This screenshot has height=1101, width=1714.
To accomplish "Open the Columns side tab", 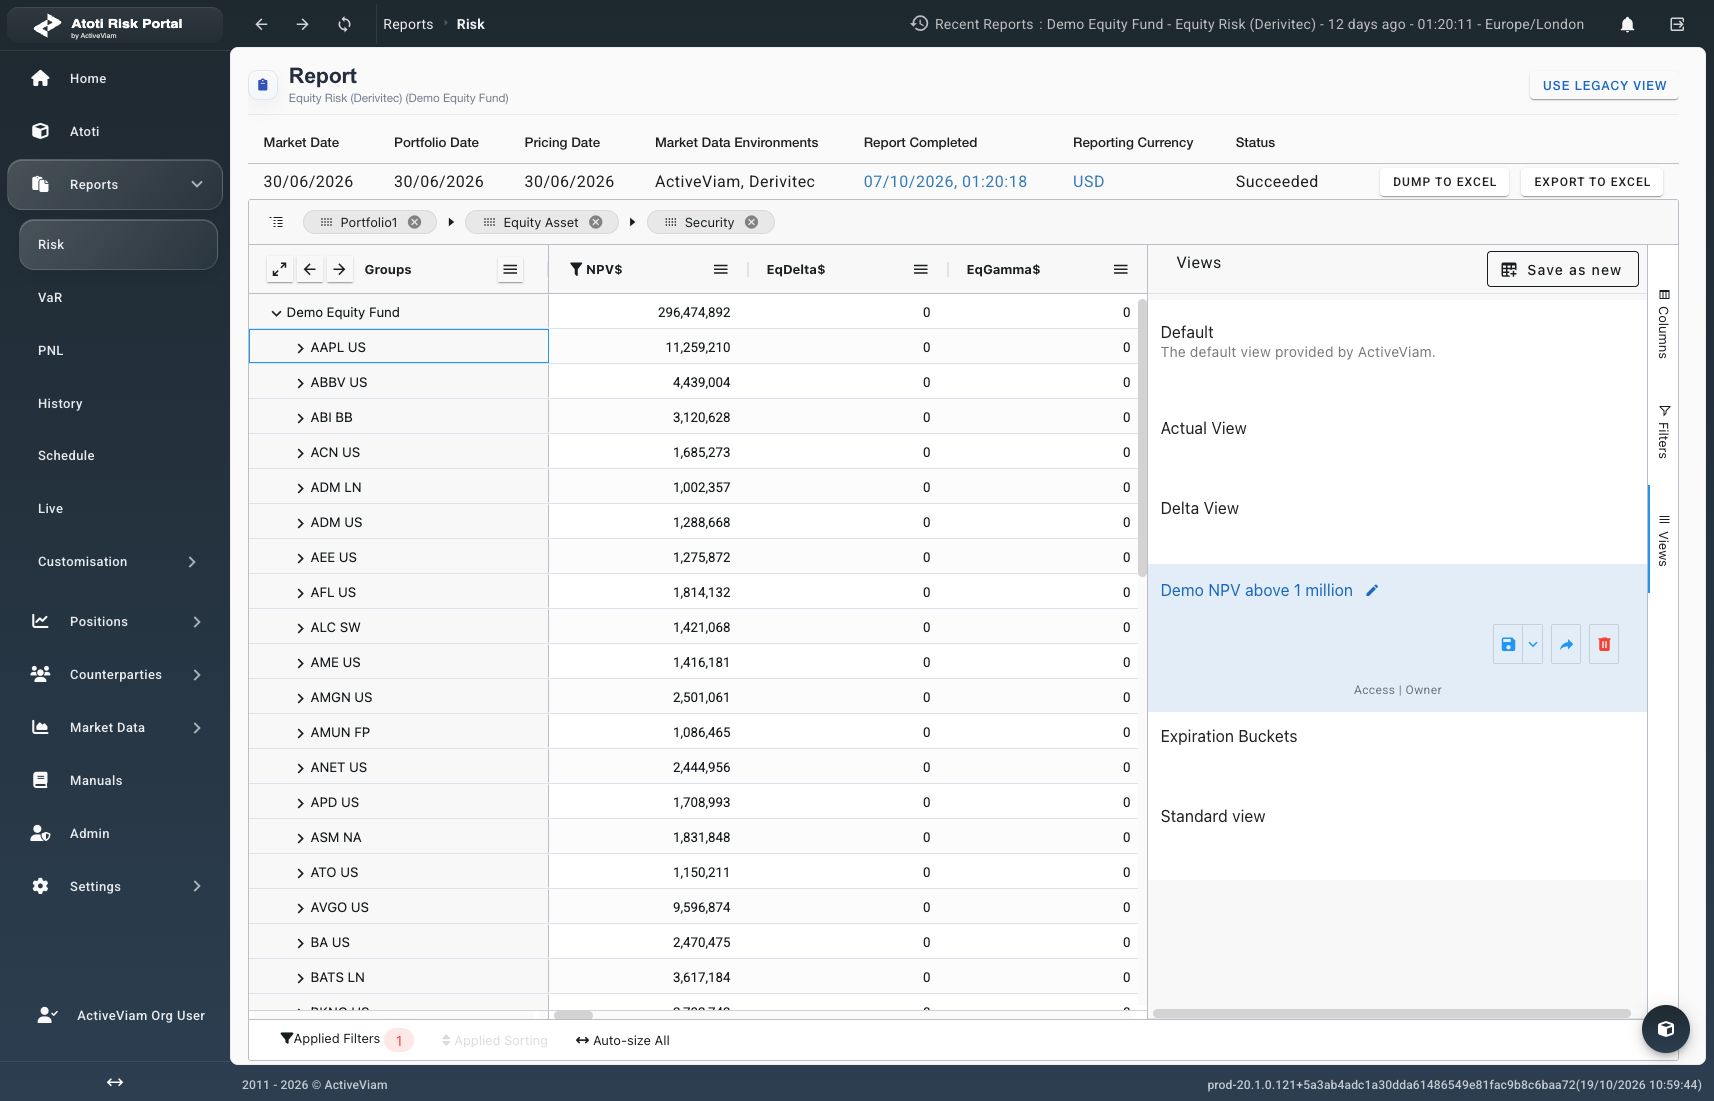I will 1663,324.
